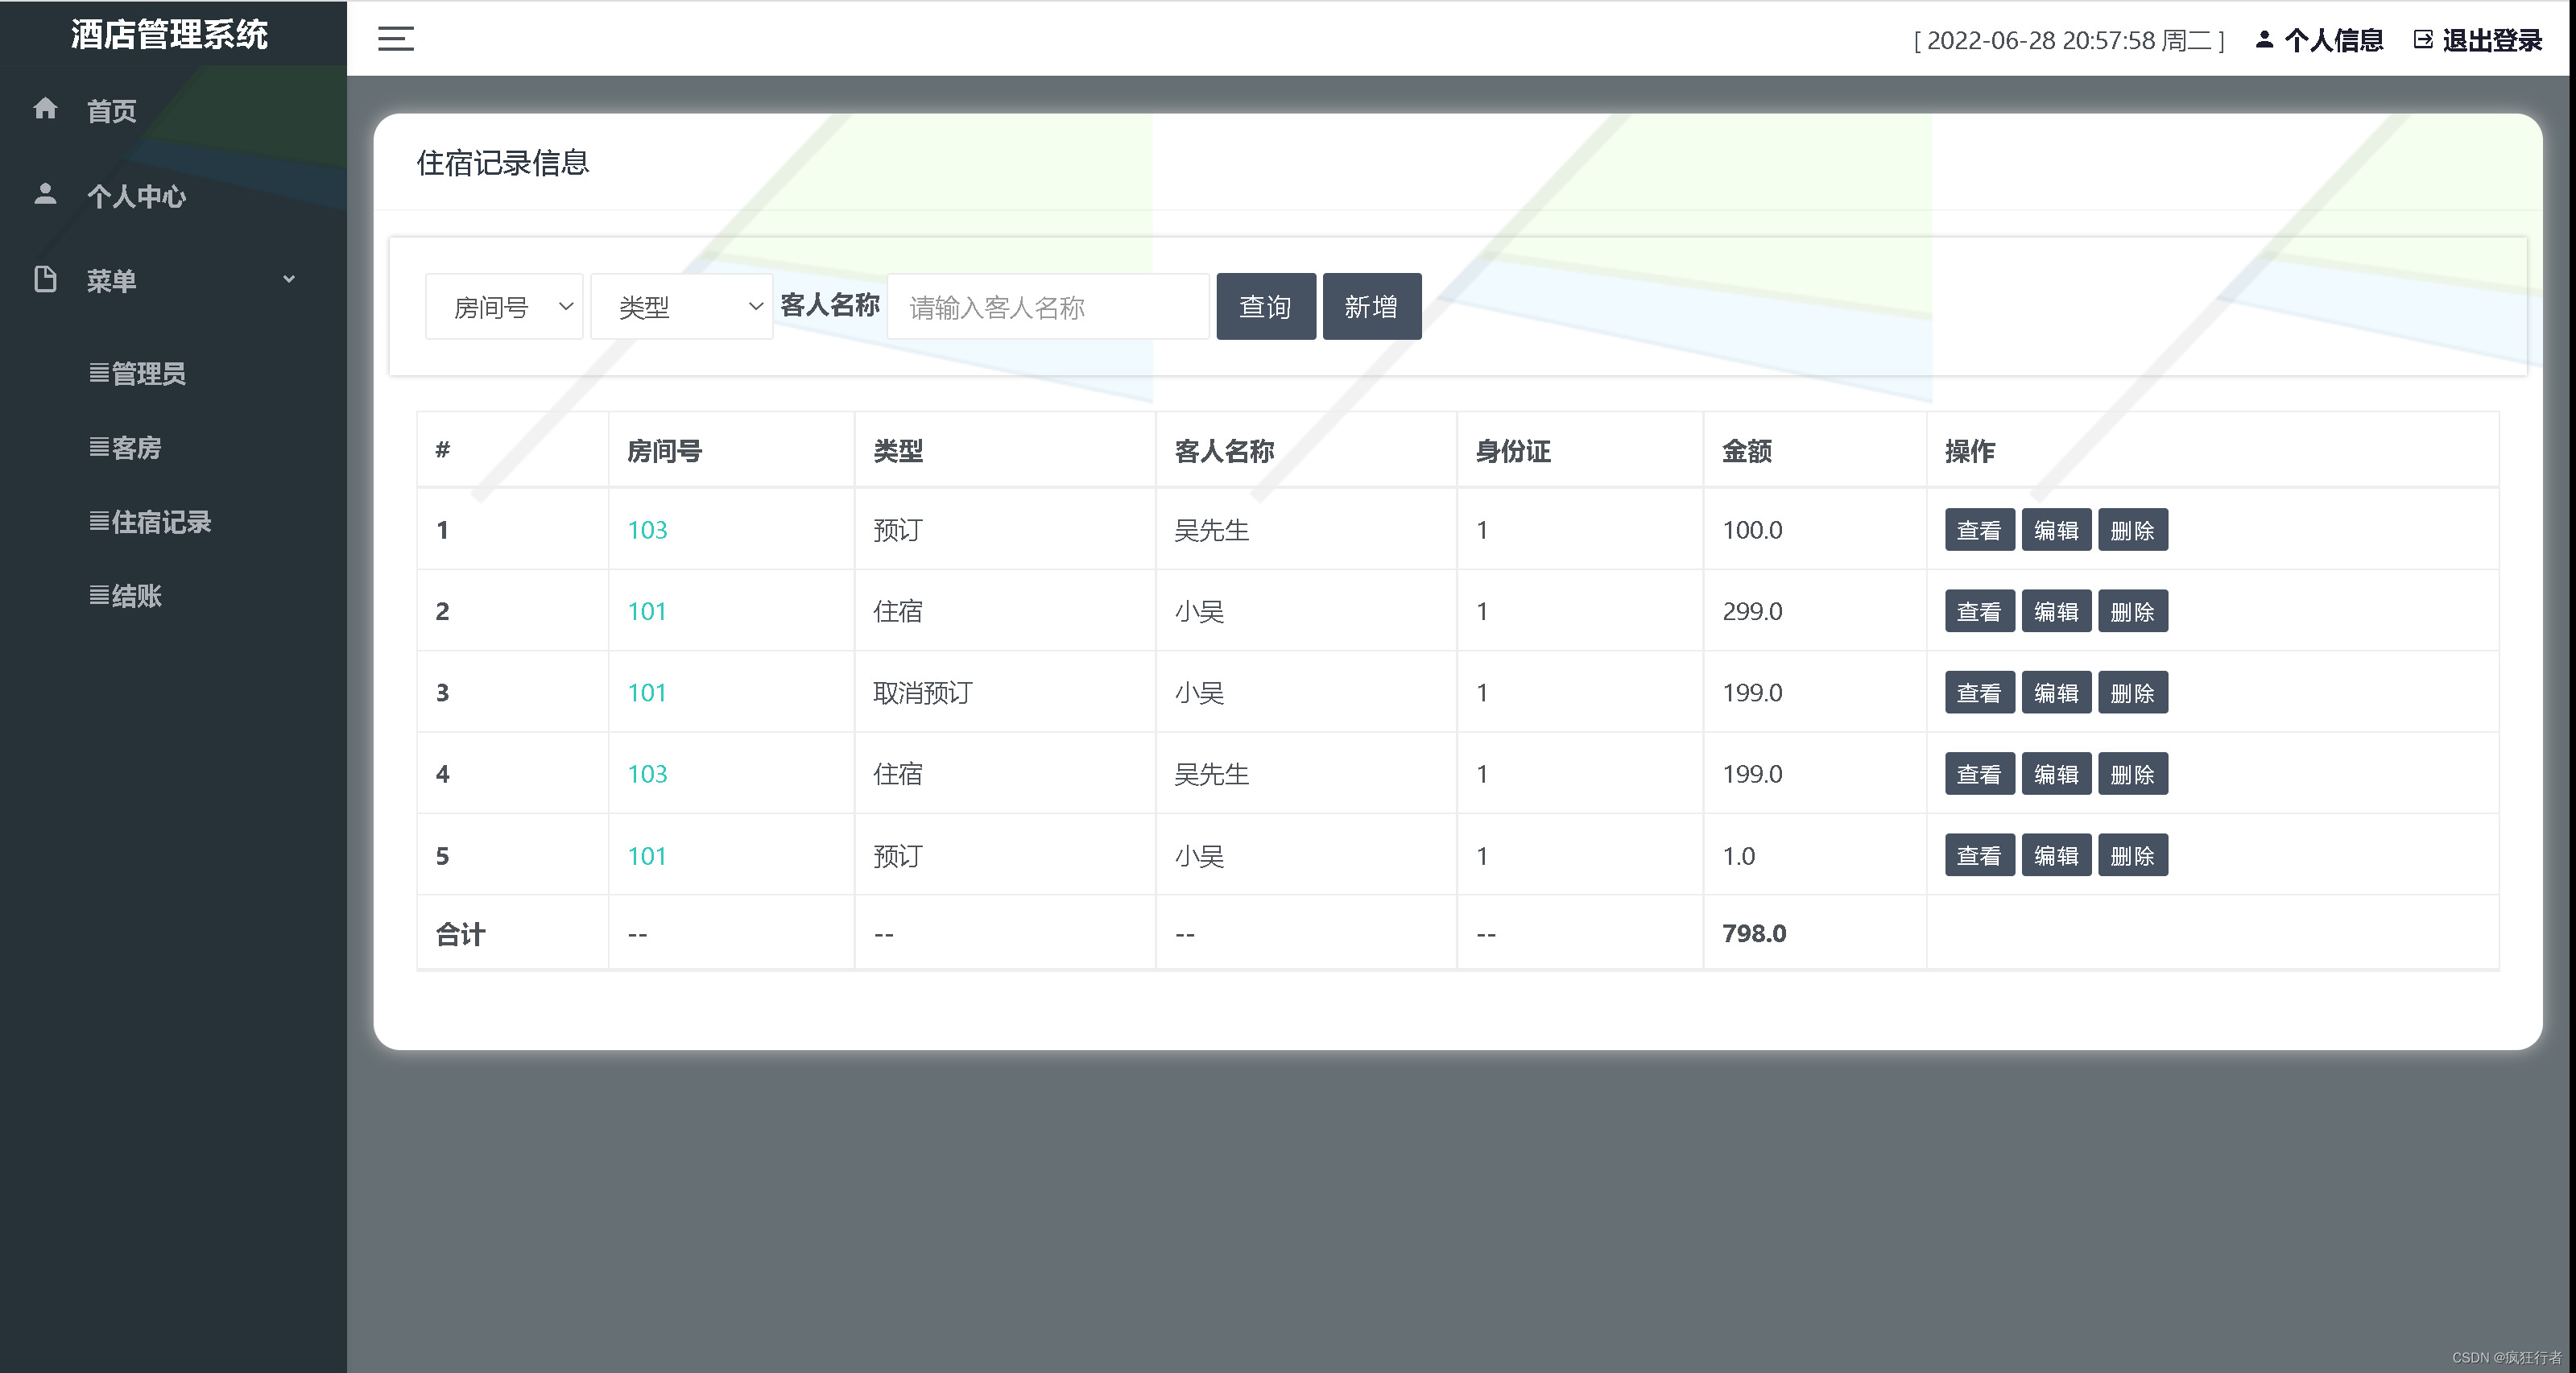Click 取消预订 type cell
This screenshot has height=1373, width=2576.
click(x=922, y=692)
